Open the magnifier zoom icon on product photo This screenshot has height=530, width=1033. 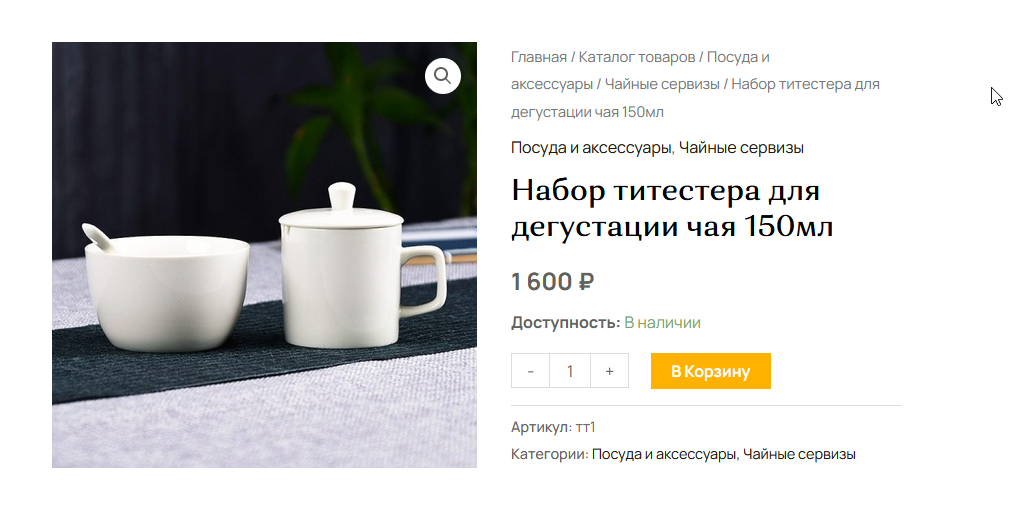click(443, 76)
